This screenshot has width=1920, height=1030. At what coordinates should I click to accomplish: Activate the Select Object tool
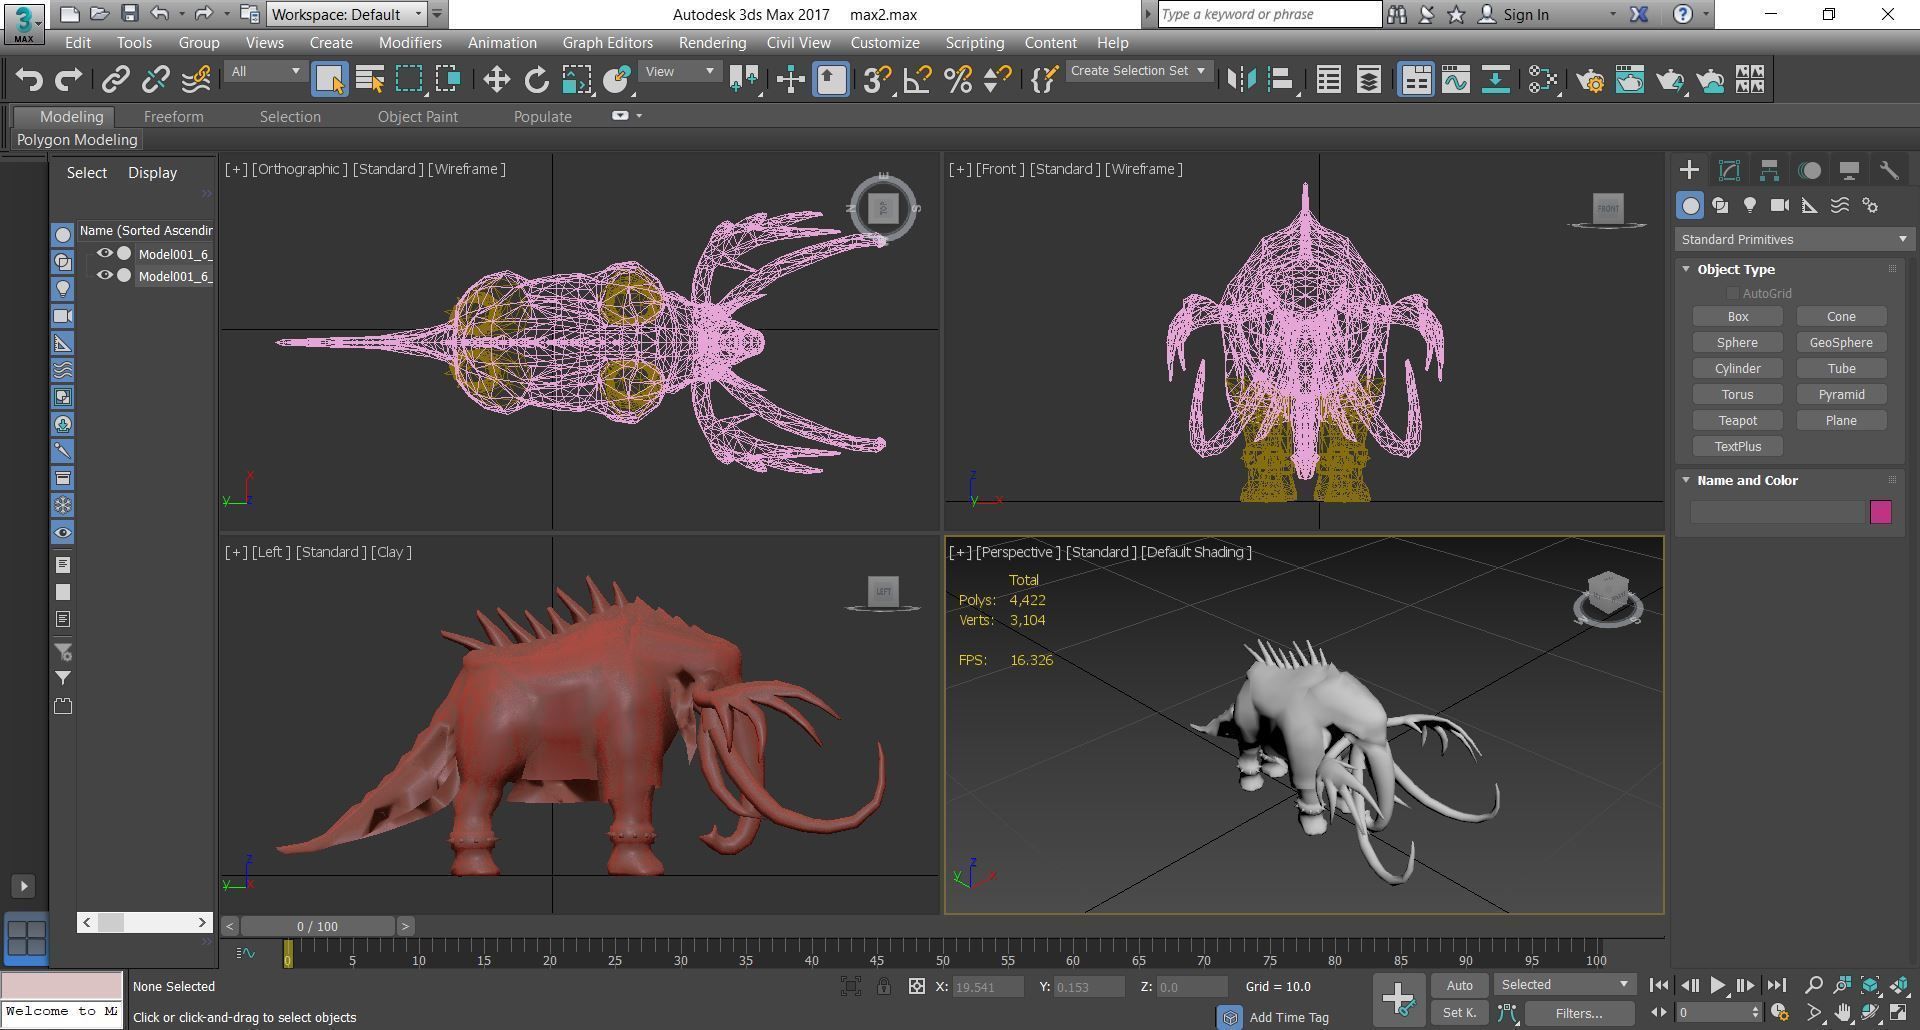pos(329,79)
